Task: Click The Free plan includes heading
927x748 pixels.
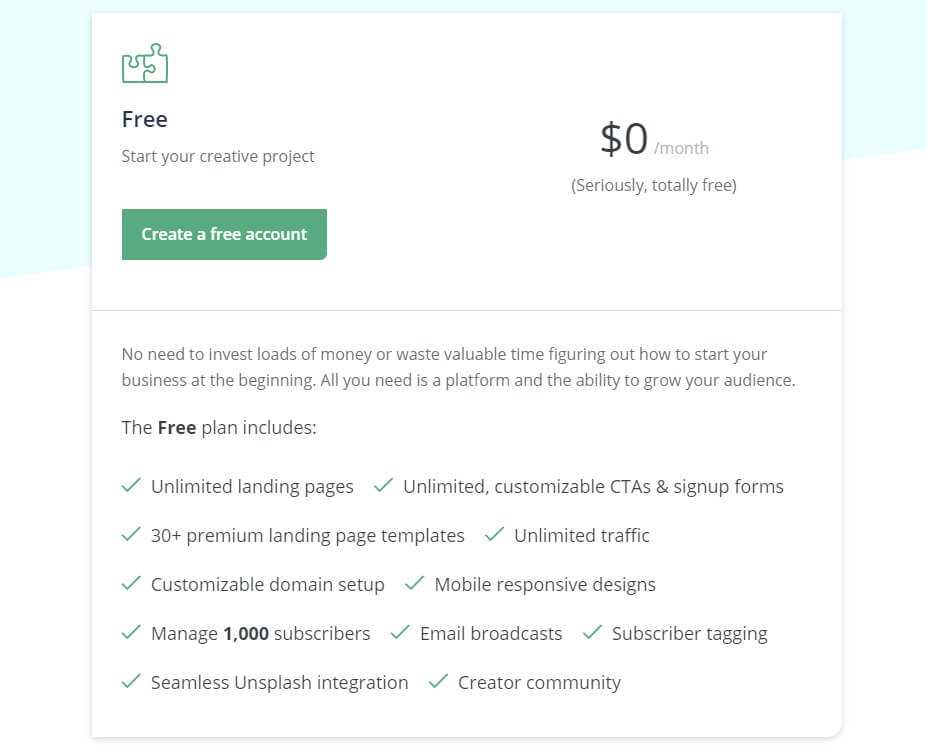Action: [x=219, y=427]
